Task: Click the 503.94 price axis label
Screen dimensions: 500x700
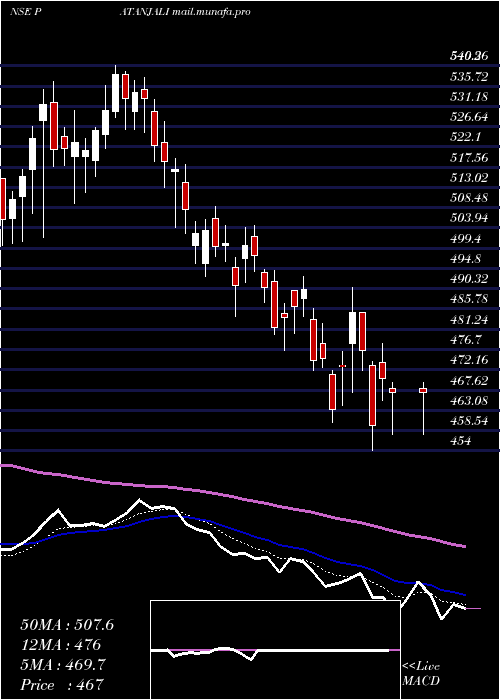Action: 469,218
